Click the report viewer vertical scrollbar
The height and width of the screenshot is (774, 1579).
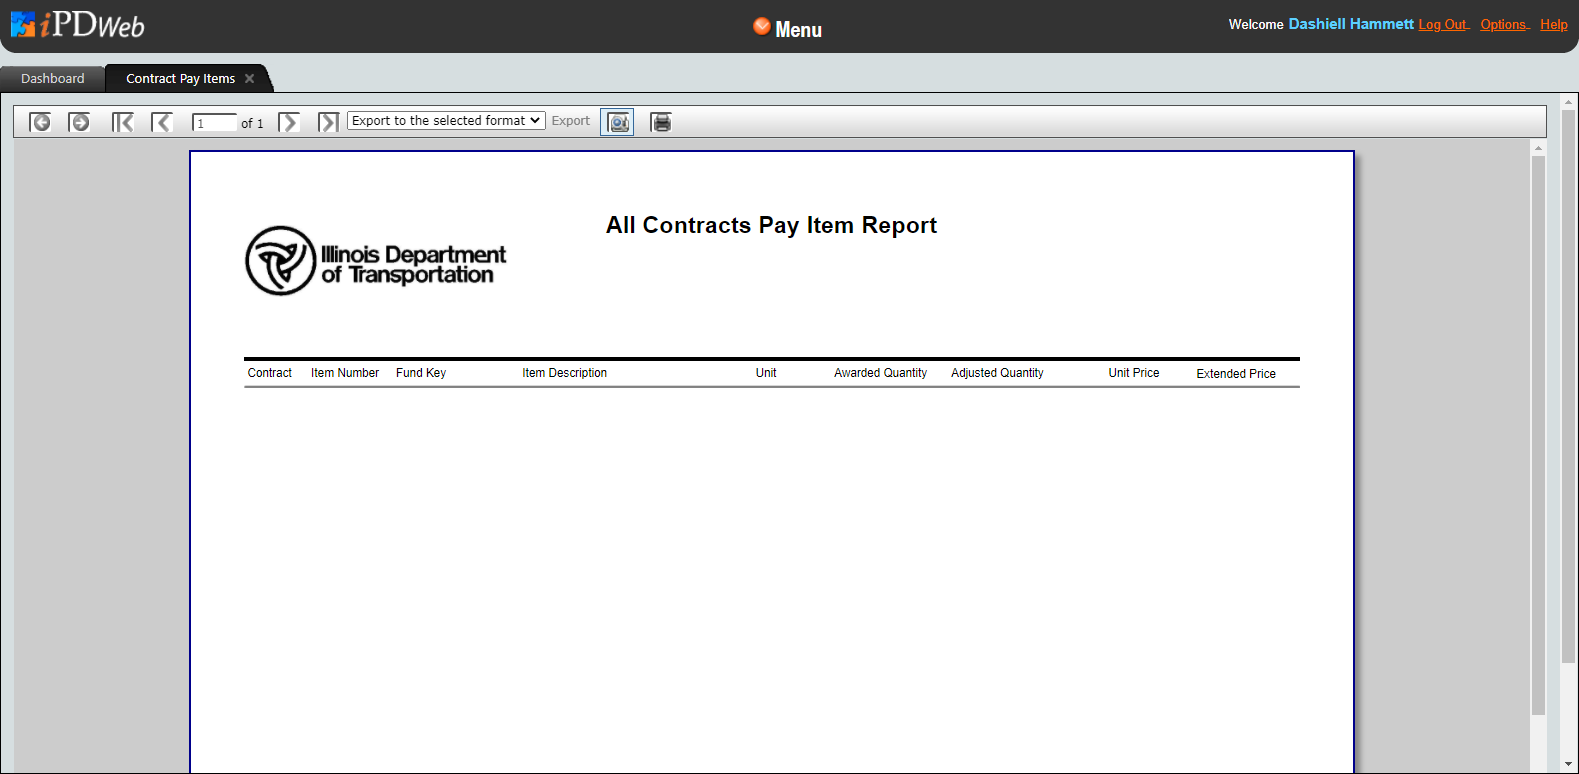click(x=1538, y=435)
